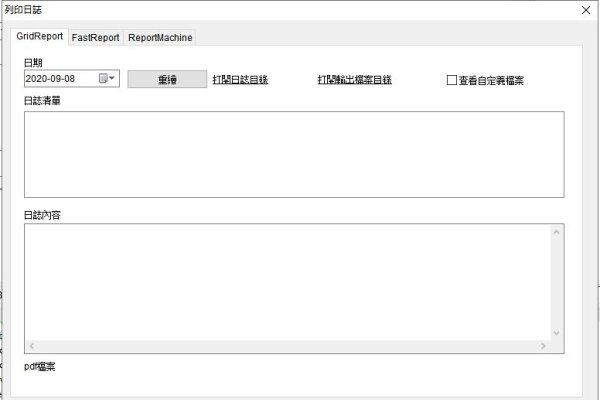
Task: Close the 列印日誌 dialog window
Action: [x=586, y=10]
